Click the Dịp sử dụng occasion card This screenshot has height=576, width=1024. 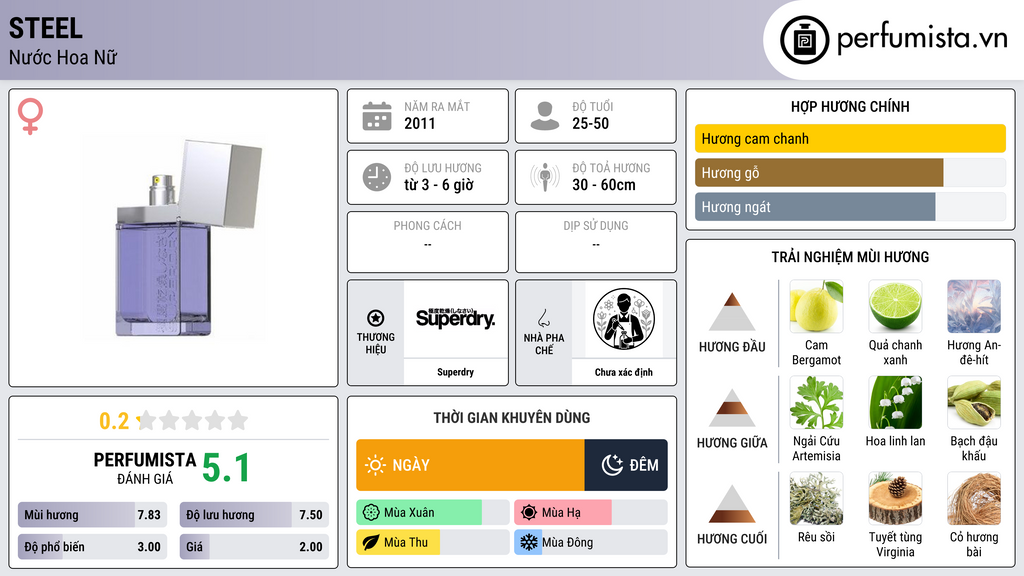[x=596, y=242]
